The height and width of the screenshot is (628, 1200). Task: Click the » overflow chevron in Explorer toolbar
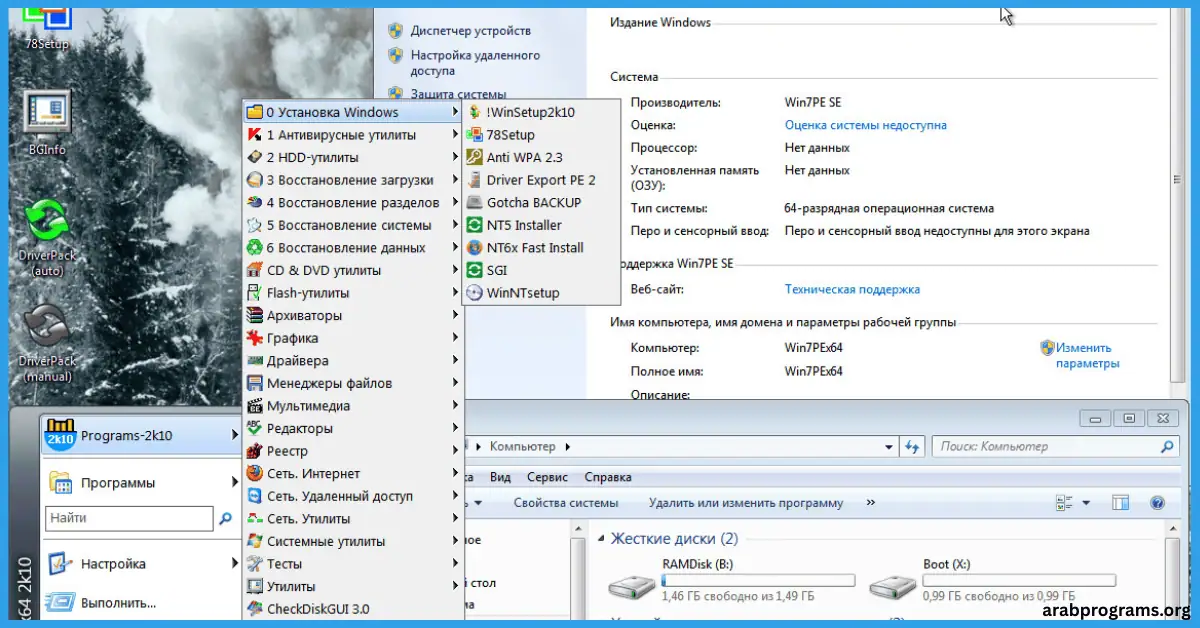click(870, 503)
